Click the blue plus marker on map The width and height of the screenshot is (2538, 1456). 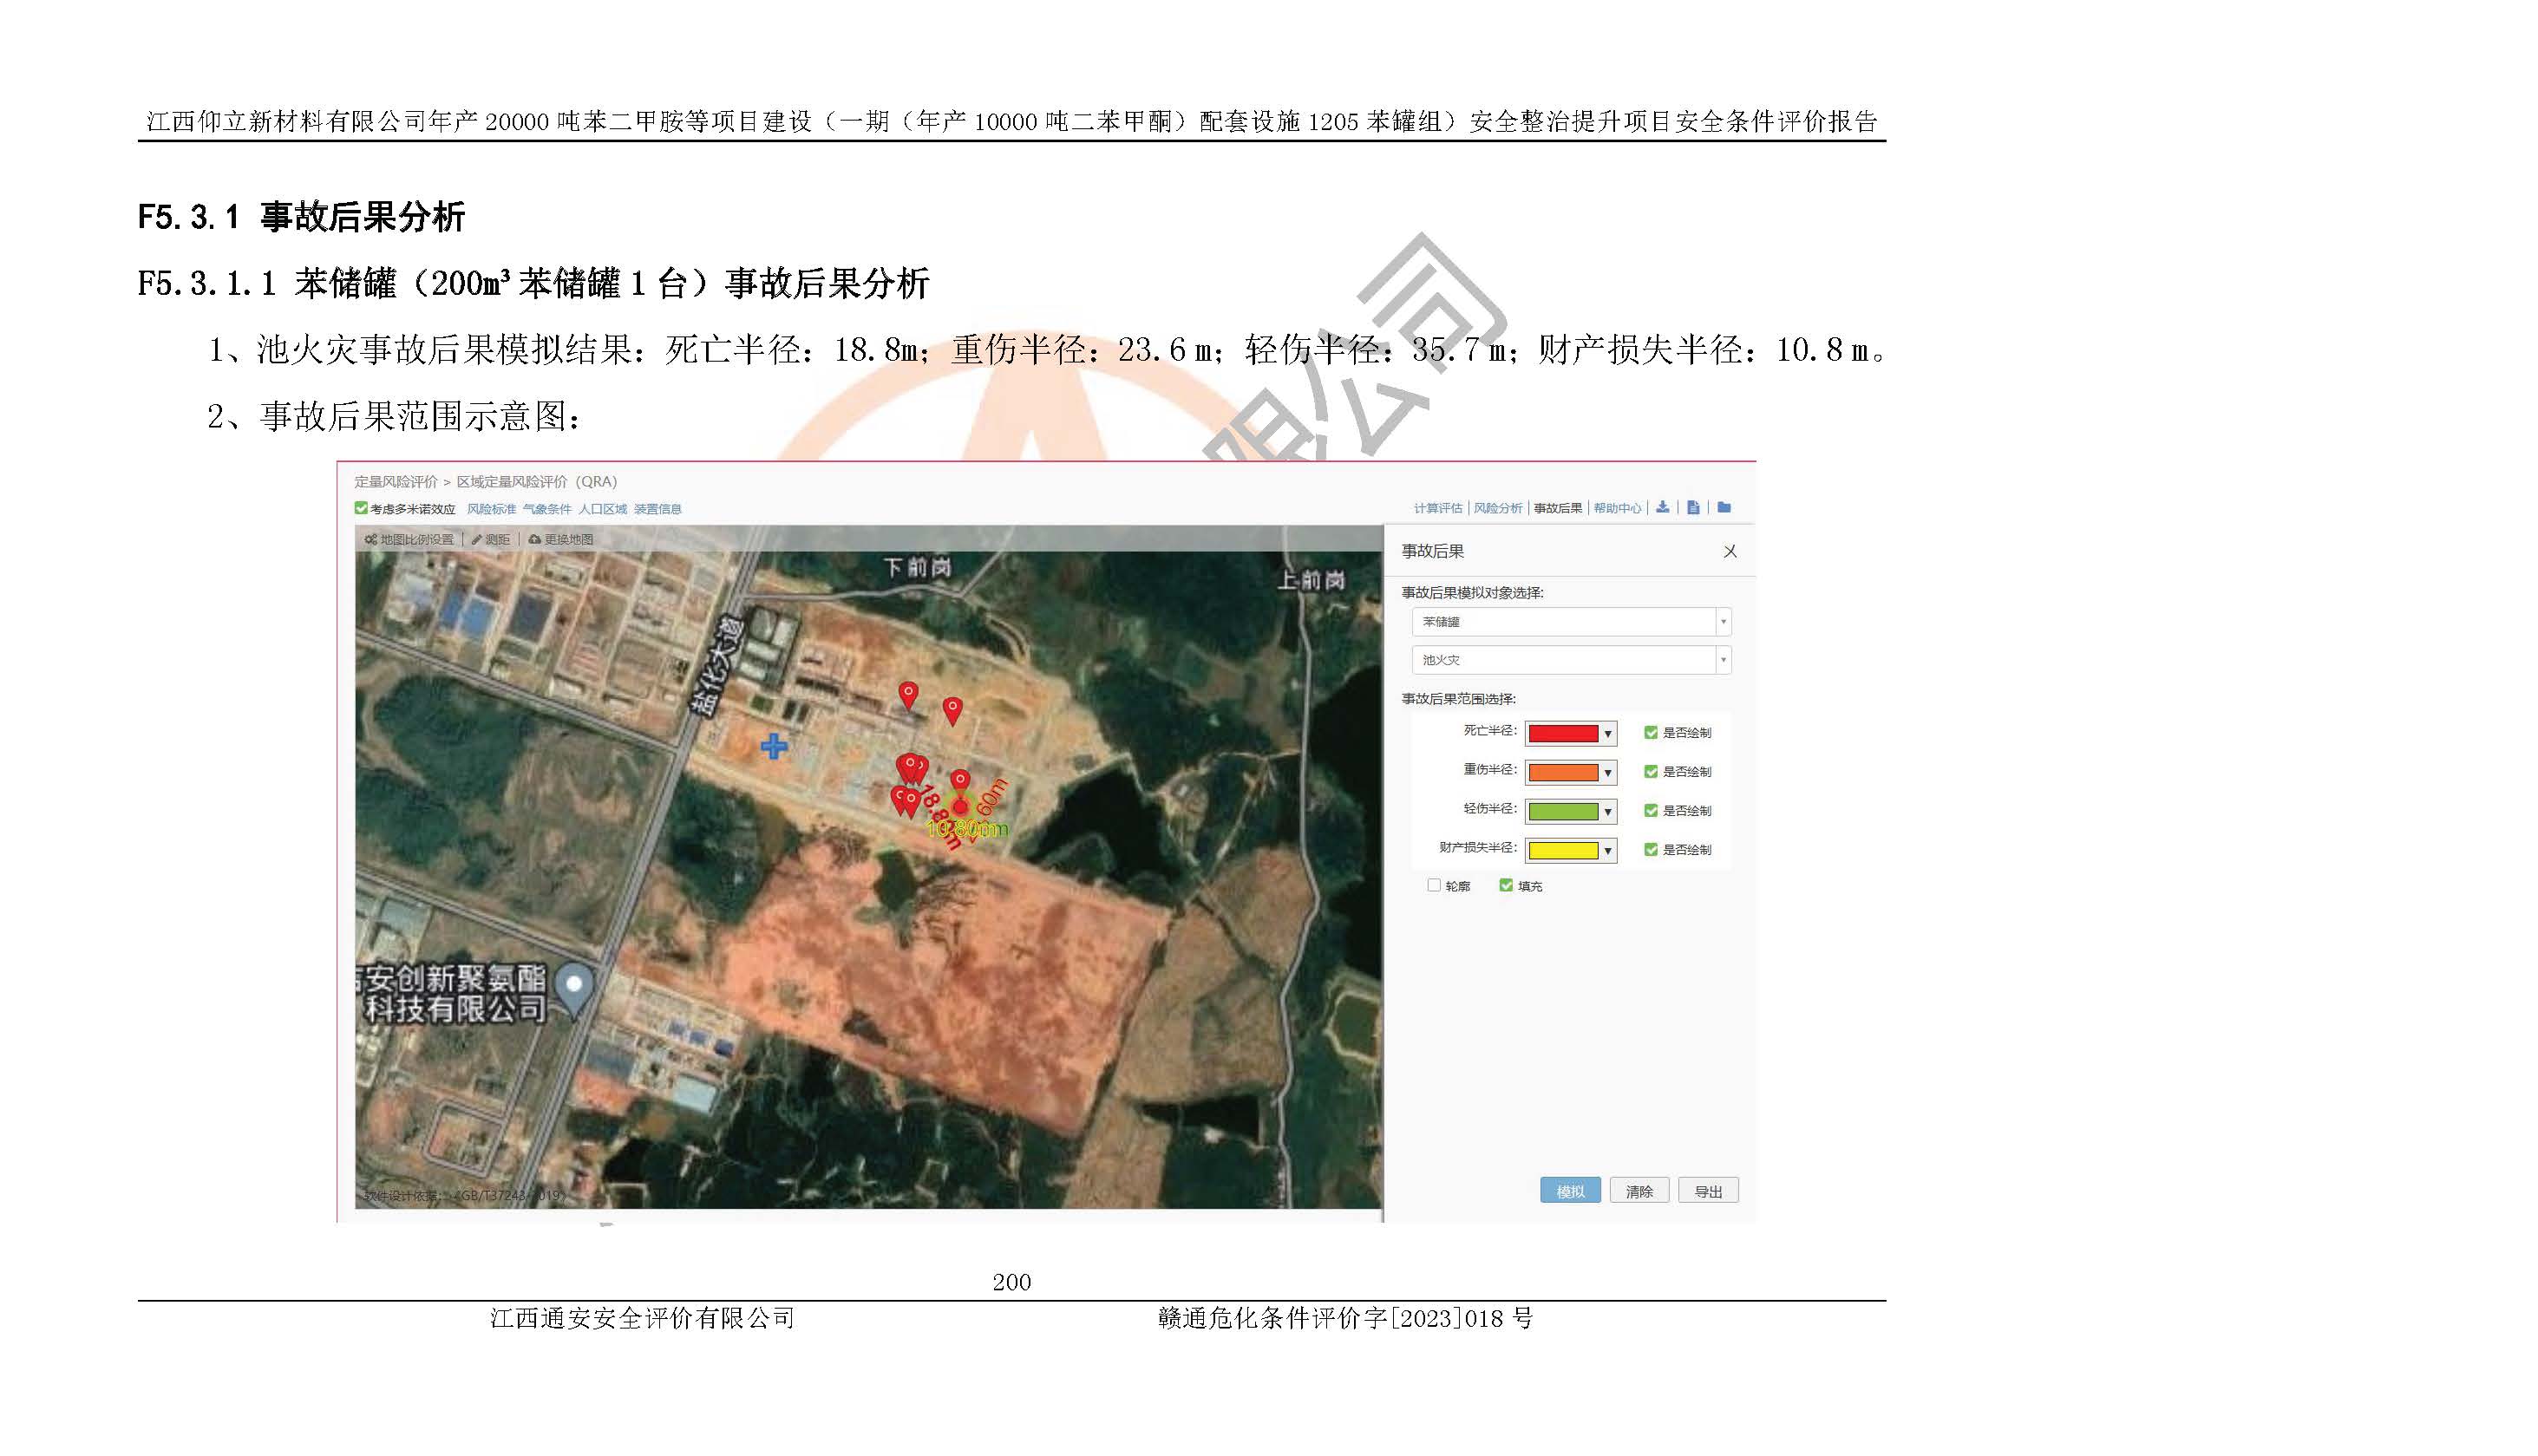click(x=774, y=746)
